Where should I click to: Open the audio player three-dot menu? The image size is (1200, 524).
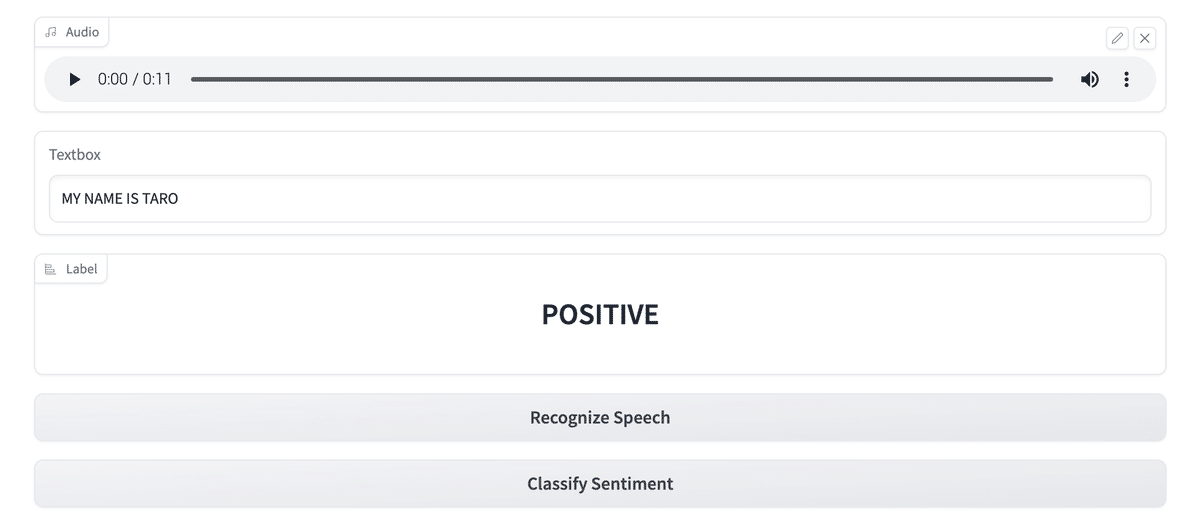pos(1126,79)
